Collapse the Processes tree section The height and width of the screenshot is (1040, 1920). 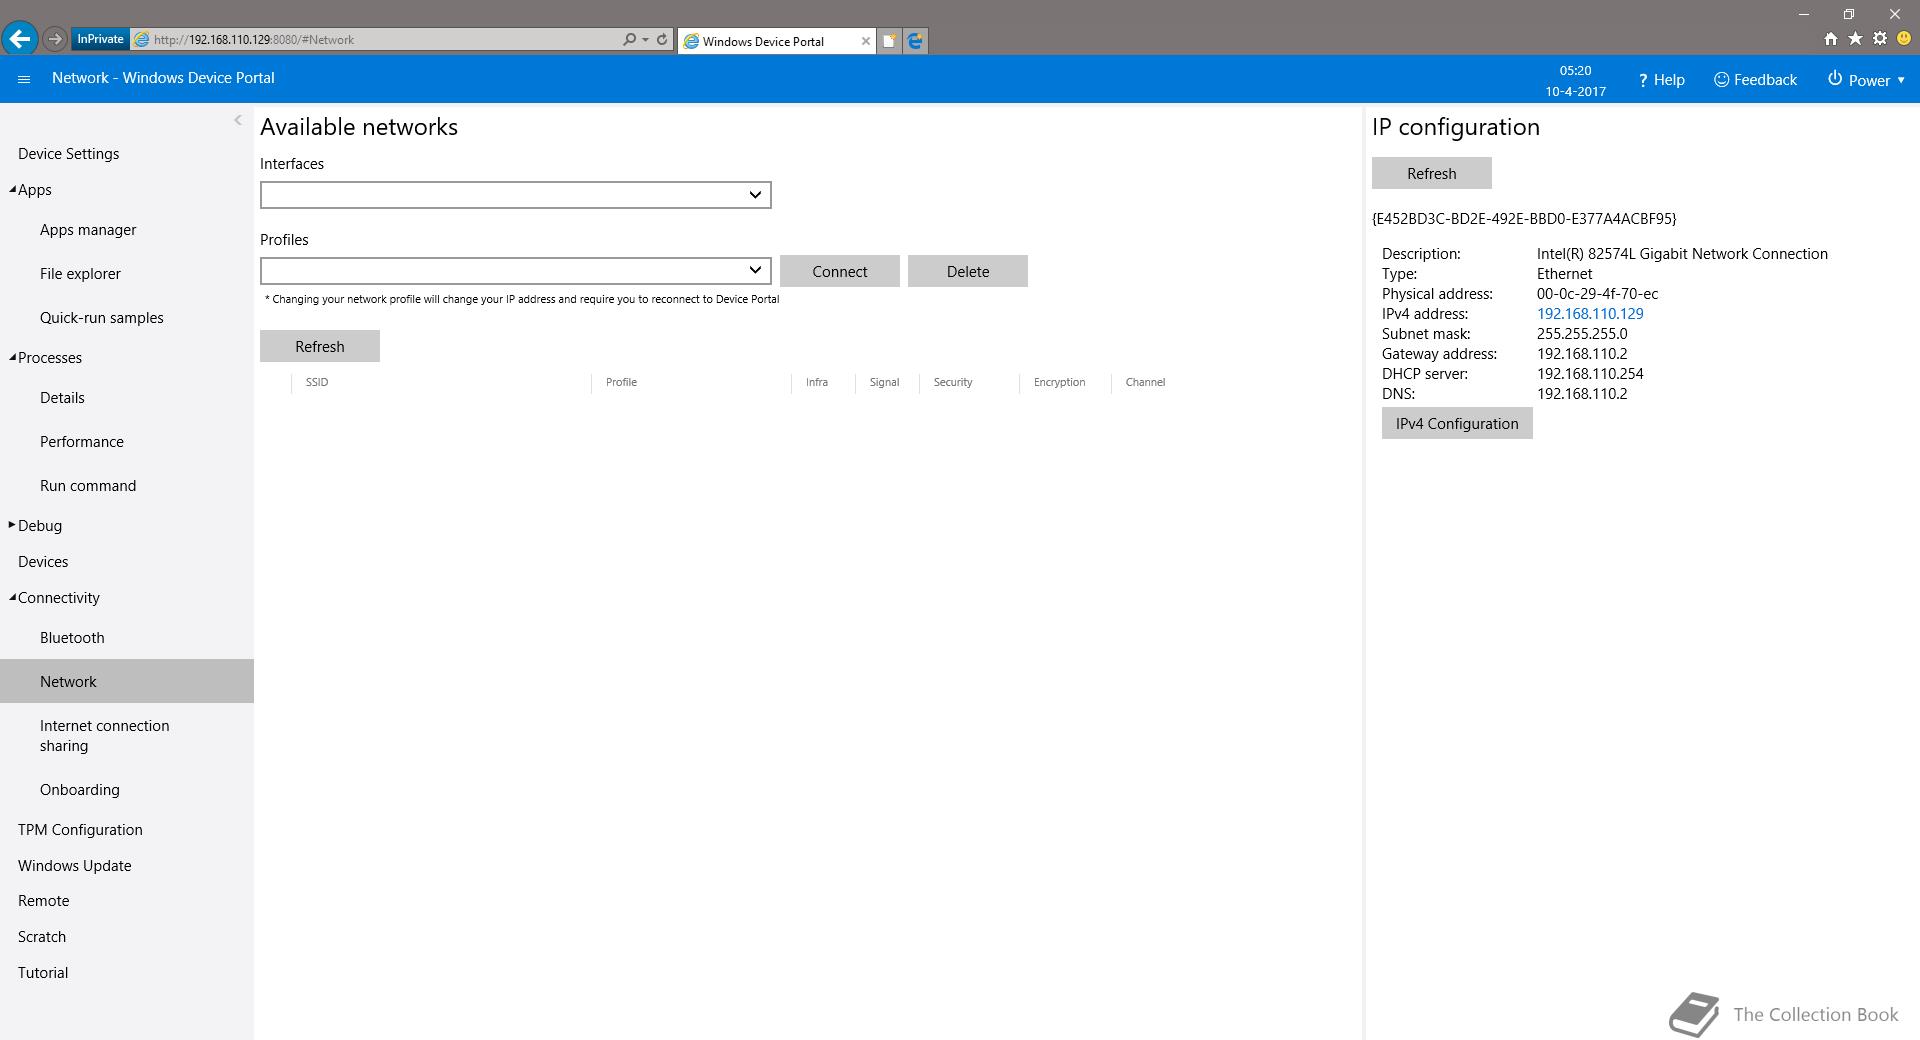point(13,358)
